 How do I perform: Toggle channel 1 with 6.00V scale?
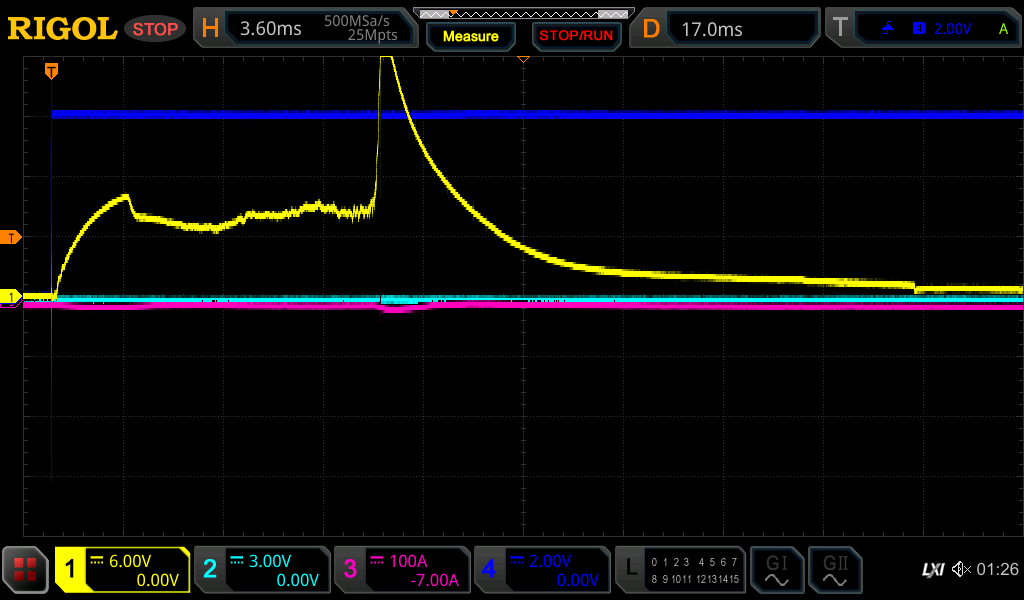[122, 570]
